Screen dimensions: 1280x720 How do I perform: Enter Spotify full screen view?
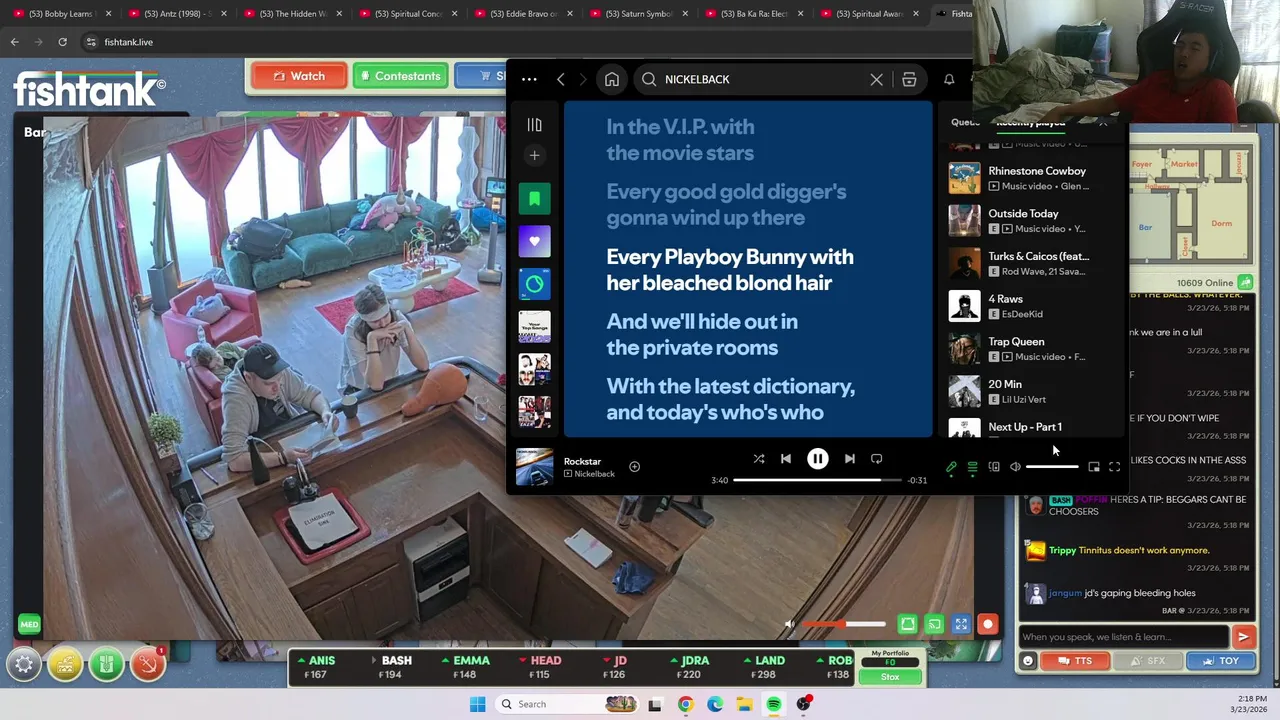[x=1115, y=467]
